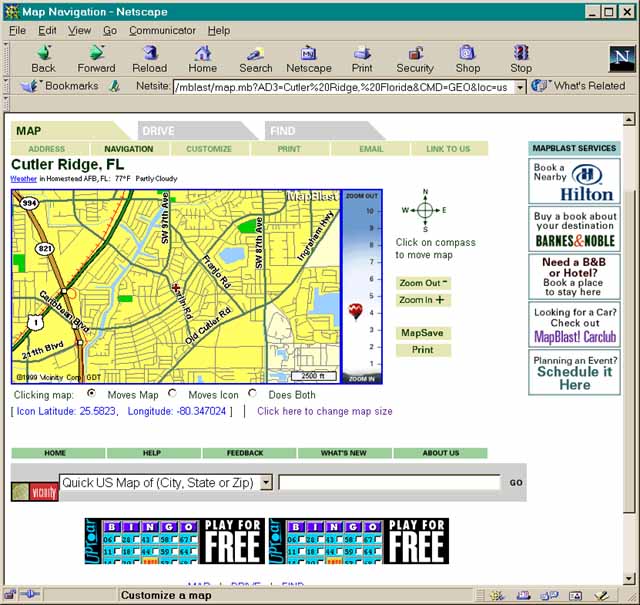640x605 pixels.
Task: Click the status bar connection icon
Action: pos(29,595)
